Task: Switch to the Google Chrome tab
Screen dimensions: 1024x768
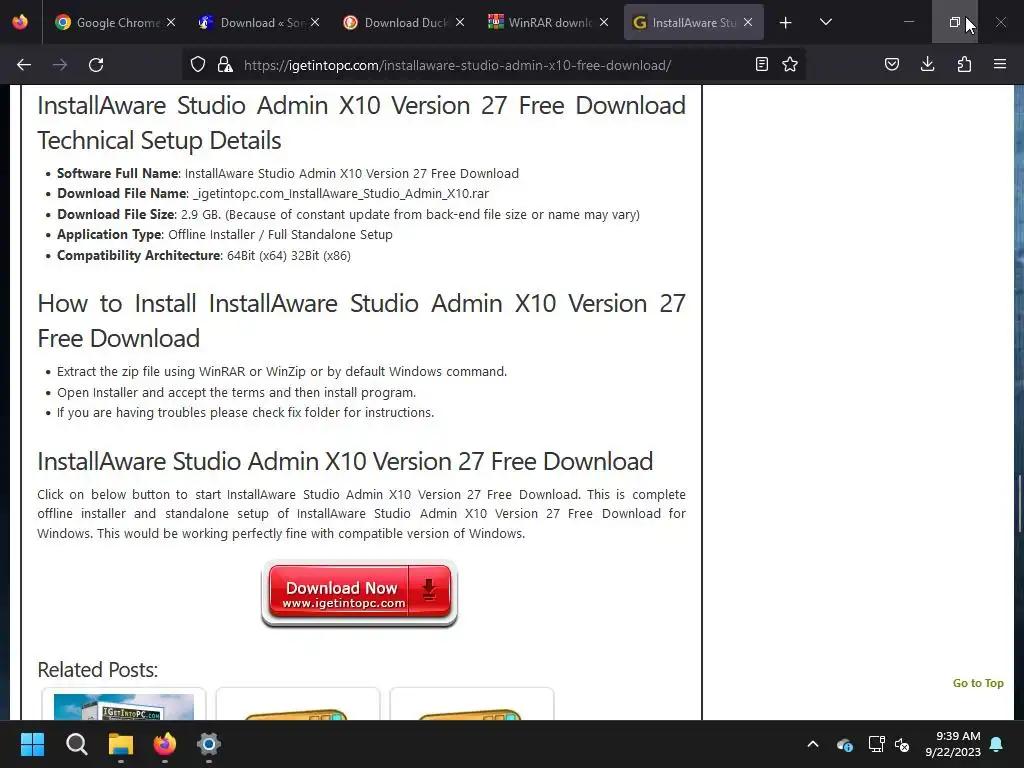Action: pyautogui.click(x=116, y=22)
